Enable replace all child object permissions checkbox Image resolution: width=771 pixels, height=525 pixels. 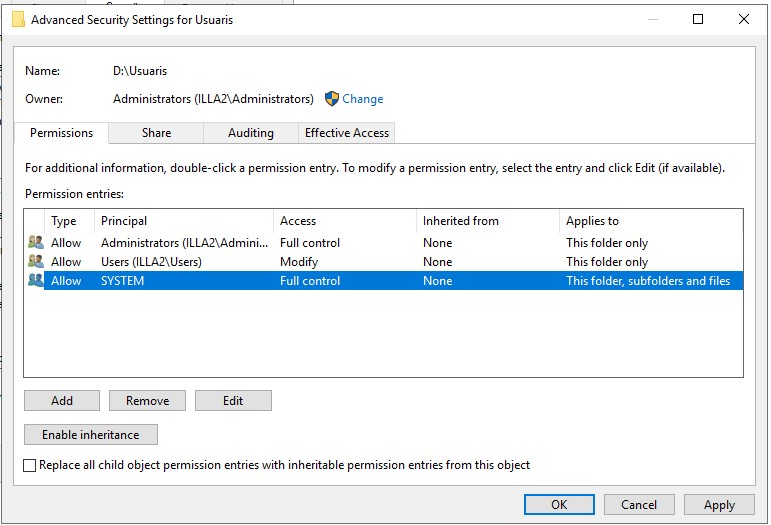(x=30, y=465)
